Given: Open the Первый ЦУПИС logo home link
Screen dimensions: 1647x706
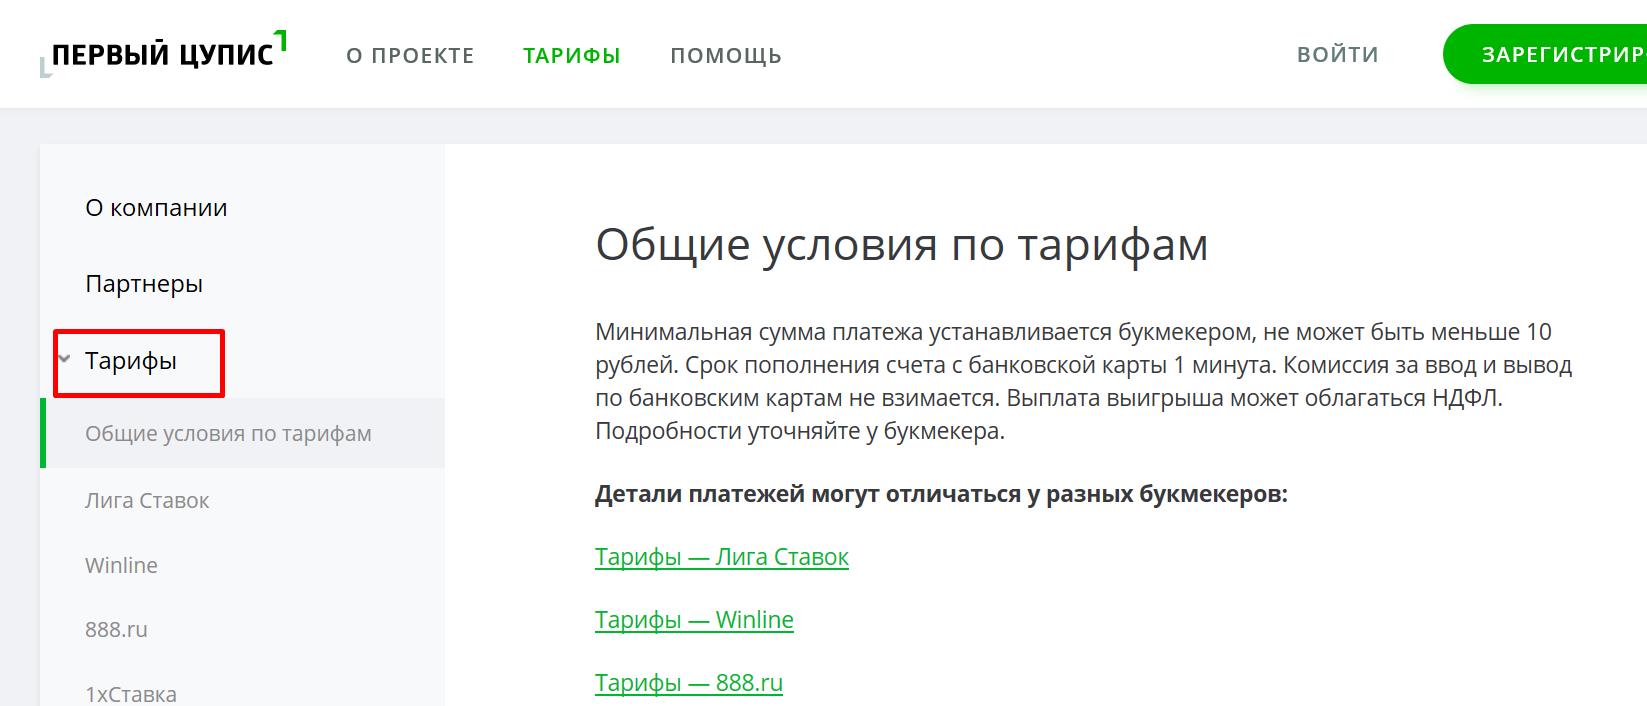Looking at the screenshot, I should point(164,54).
